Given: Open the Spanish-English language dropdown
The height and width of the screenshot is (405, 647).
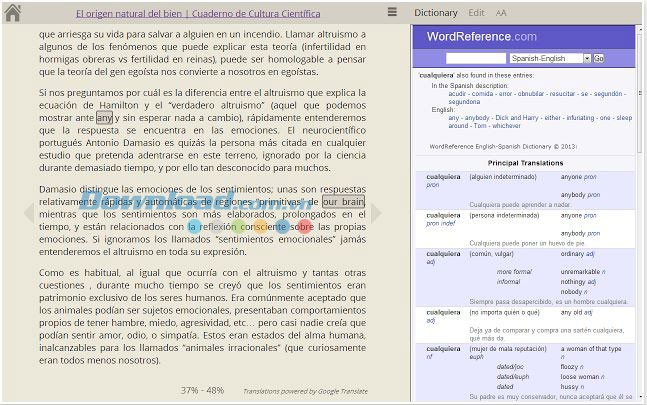Looking at the screenshot, I should (559, 59).
